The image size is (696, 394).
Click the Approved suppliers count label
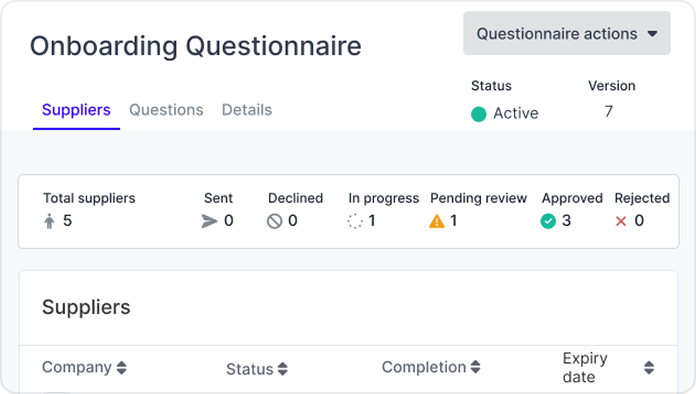pos(566,221)
